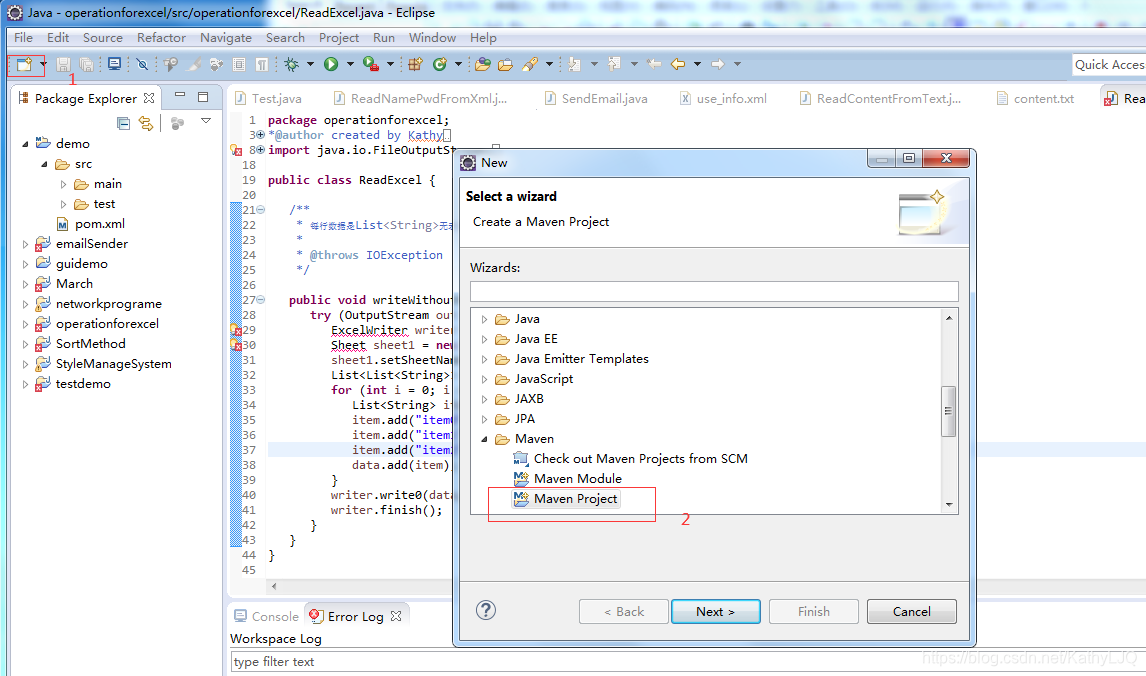Collapse the Maven wizard category

[x=484, y=439]
